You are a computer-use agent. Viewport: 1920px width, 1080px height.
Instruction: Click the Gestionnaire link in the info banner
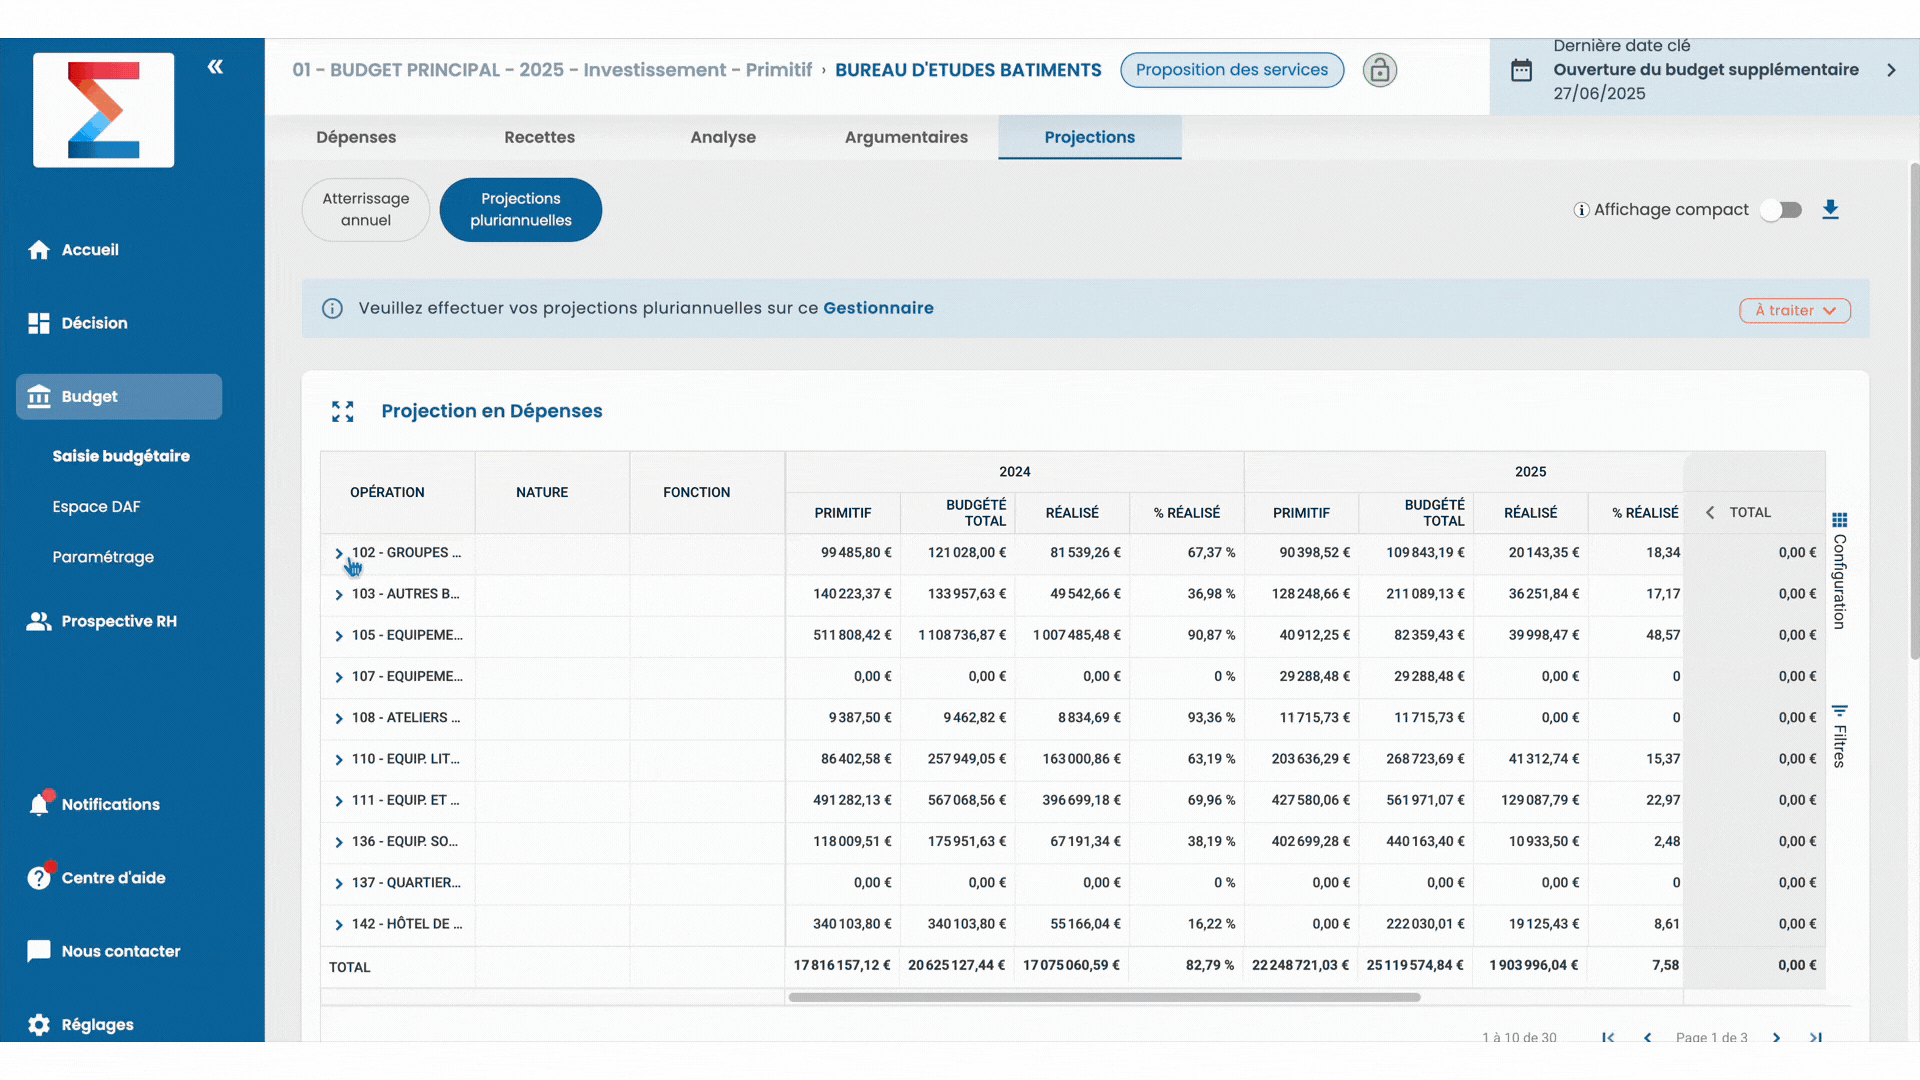point(878,308)
